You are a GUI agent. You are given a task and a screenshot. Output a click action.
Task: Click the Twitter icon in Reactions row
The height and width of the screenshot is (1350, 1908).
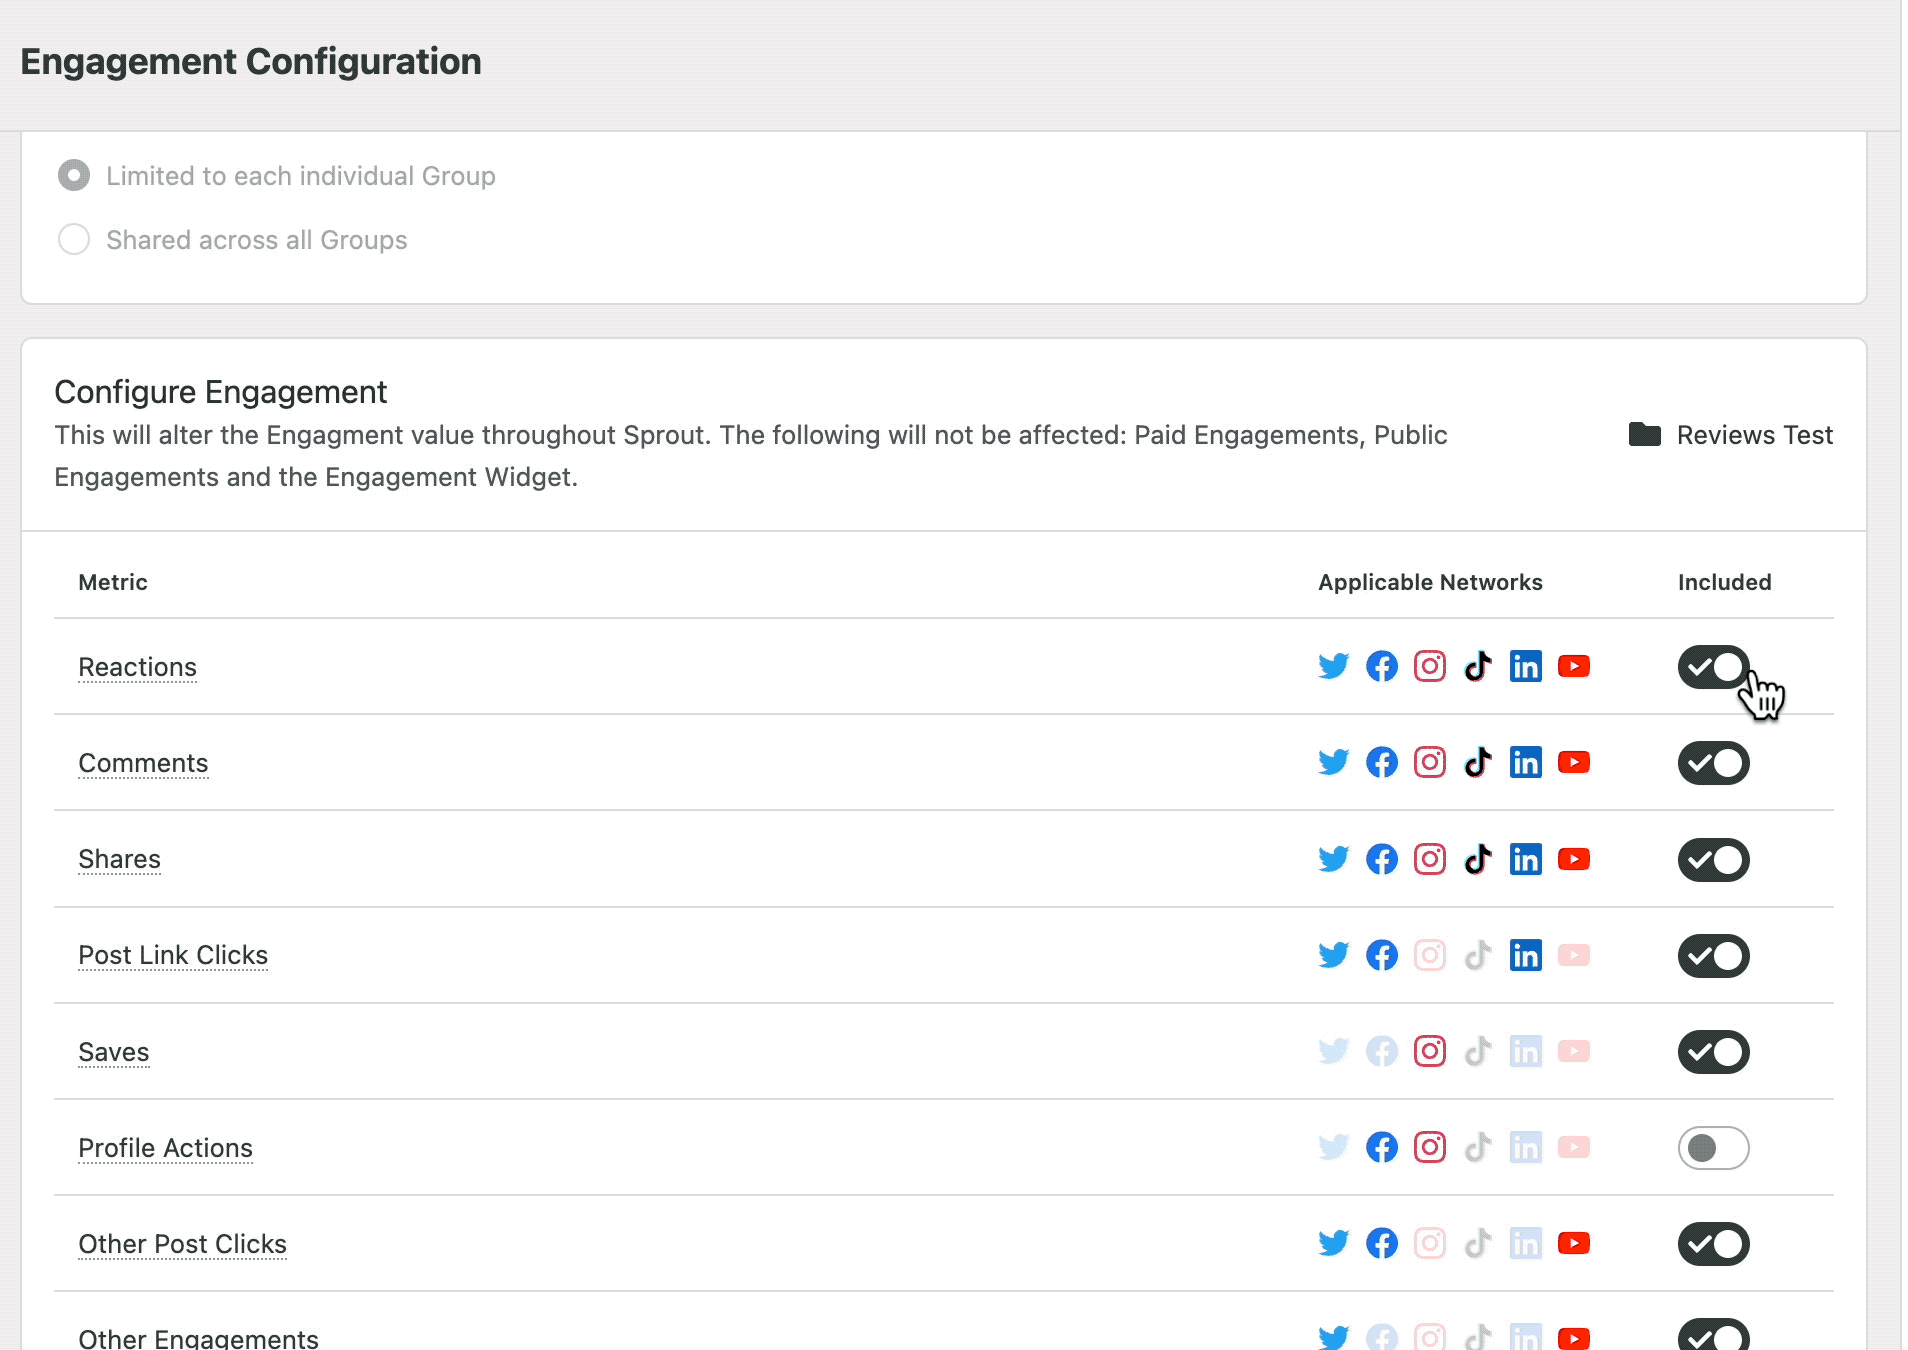(1333, 666)
